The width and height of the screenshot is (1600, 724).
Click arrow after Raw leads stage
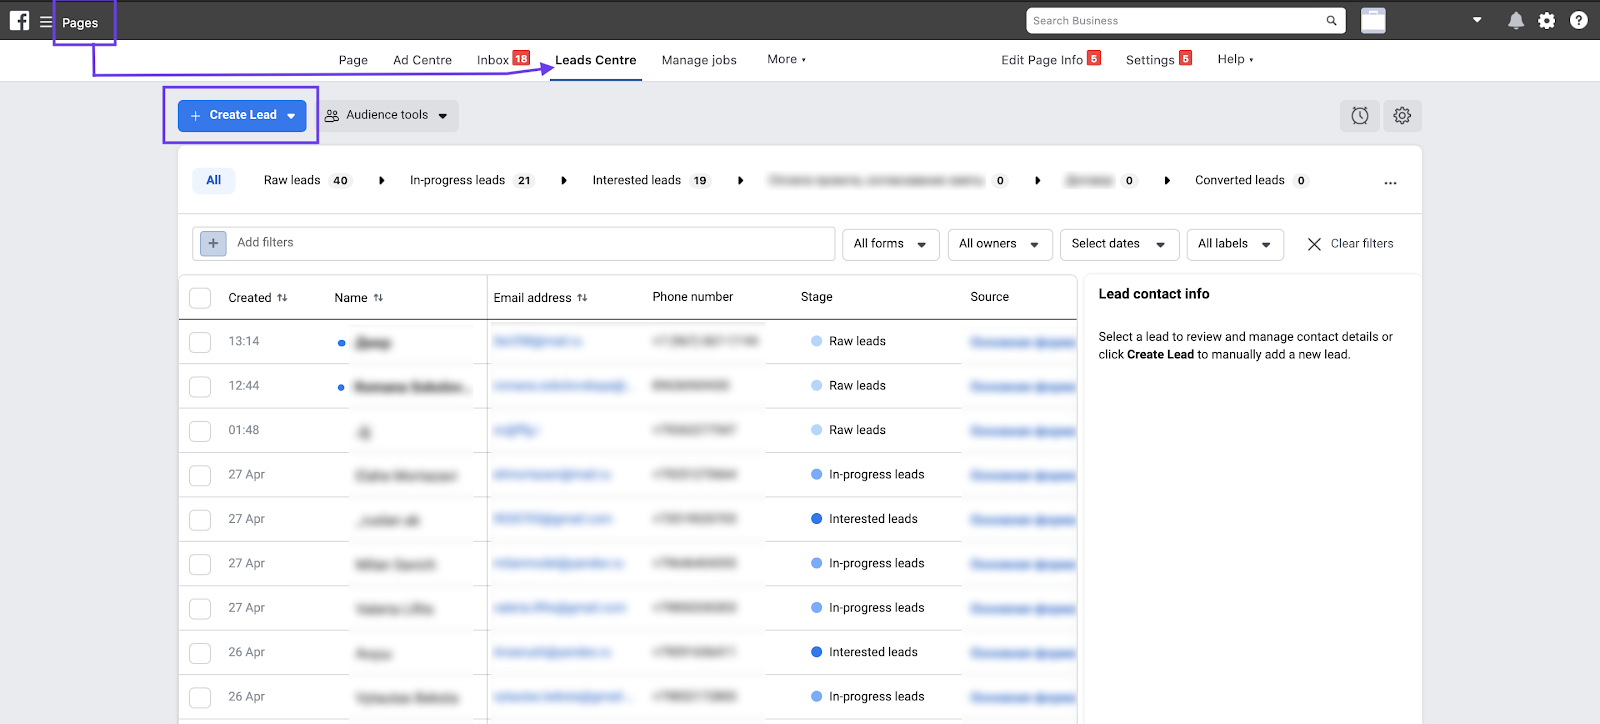382,181
